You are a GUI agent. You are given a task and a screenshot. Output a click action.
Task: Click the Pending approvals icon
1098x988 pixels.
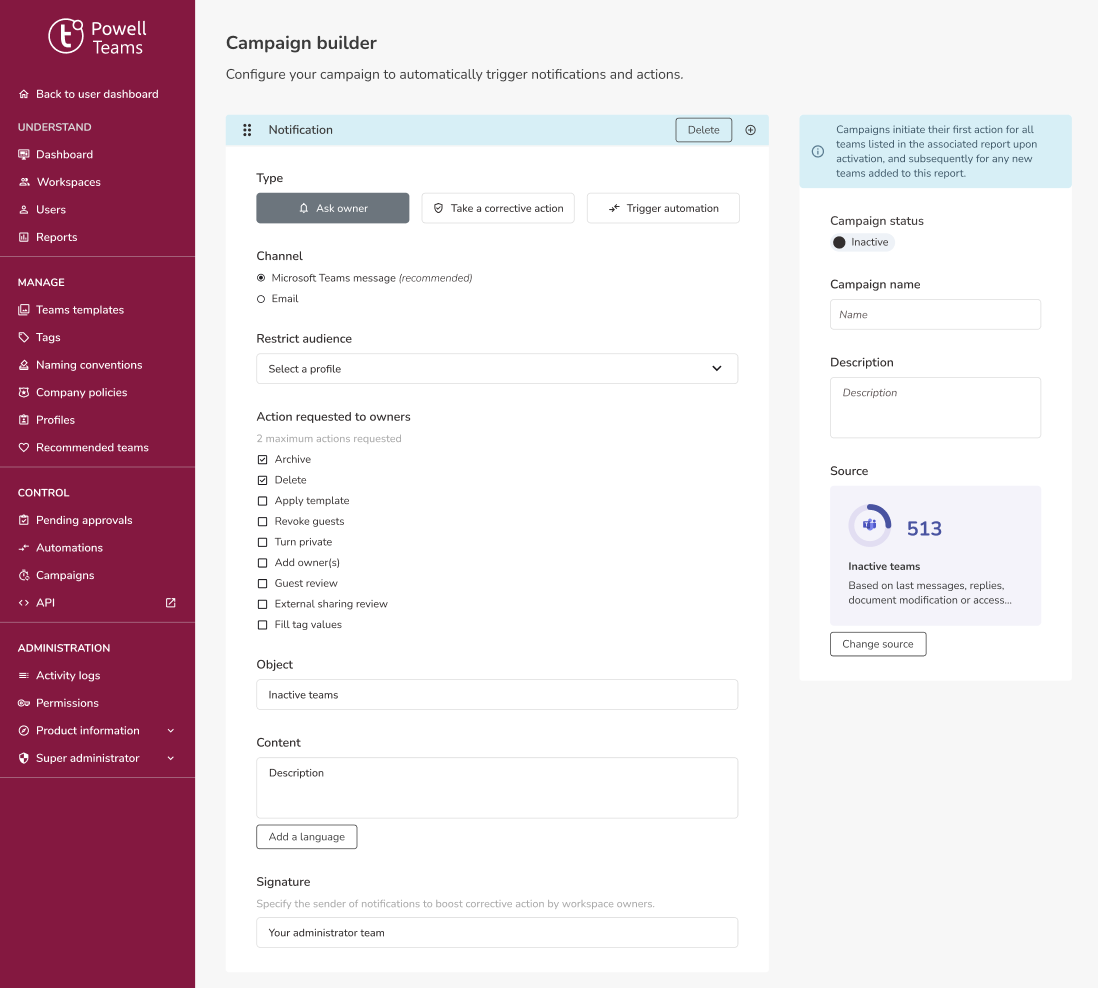[x=24, y=520]
